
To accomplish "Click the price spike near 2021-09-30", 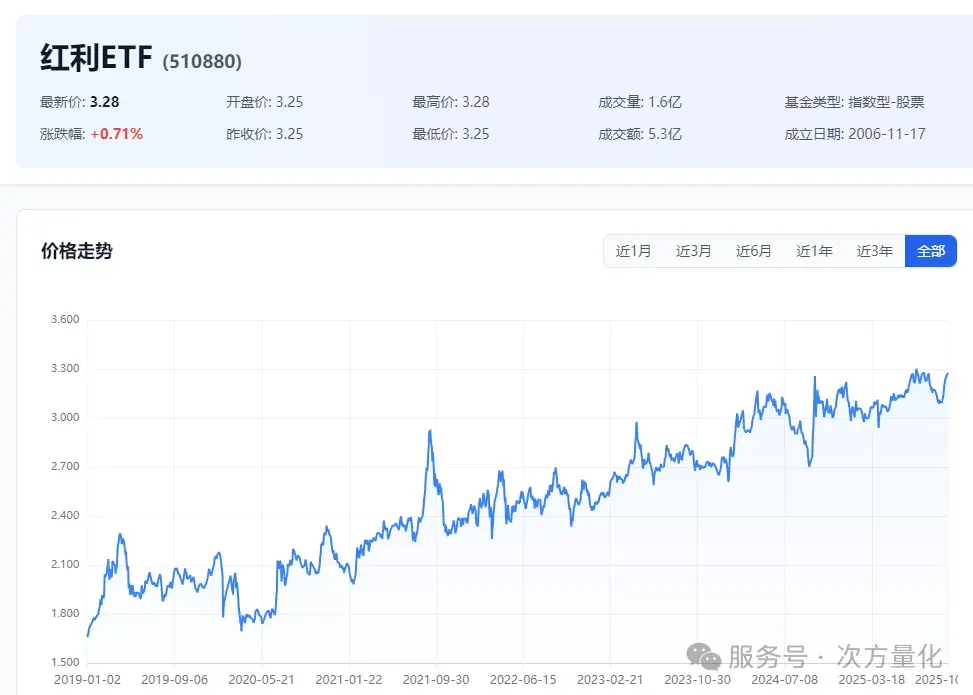I will coord(429,432).
